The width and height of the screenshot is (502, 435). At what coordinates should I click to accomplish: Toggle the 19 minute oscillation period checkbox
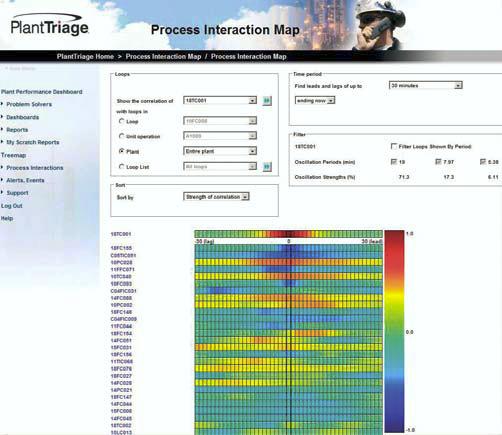click(x=394, y=162)
